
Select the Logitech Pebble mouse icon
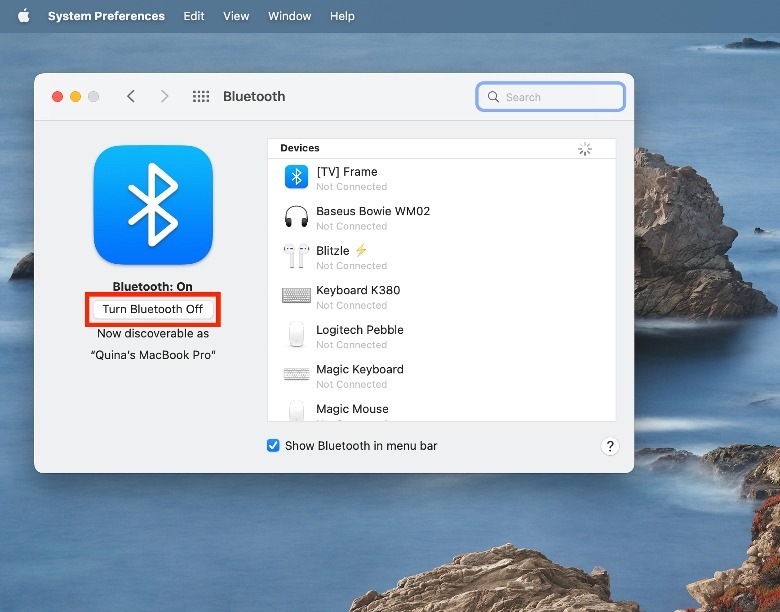click(296, 334)
